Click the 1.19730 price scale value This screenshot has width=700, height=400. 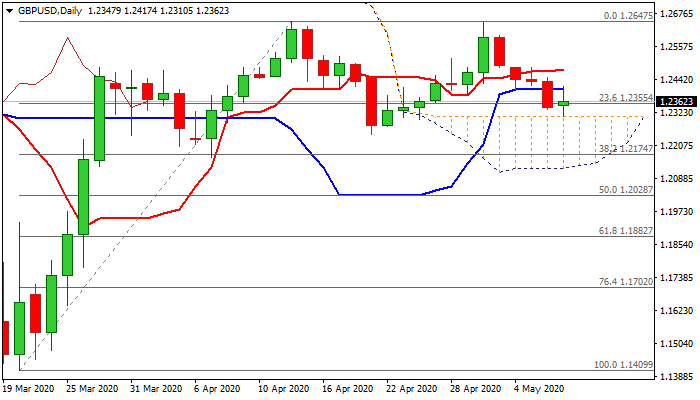pos(677,212)
